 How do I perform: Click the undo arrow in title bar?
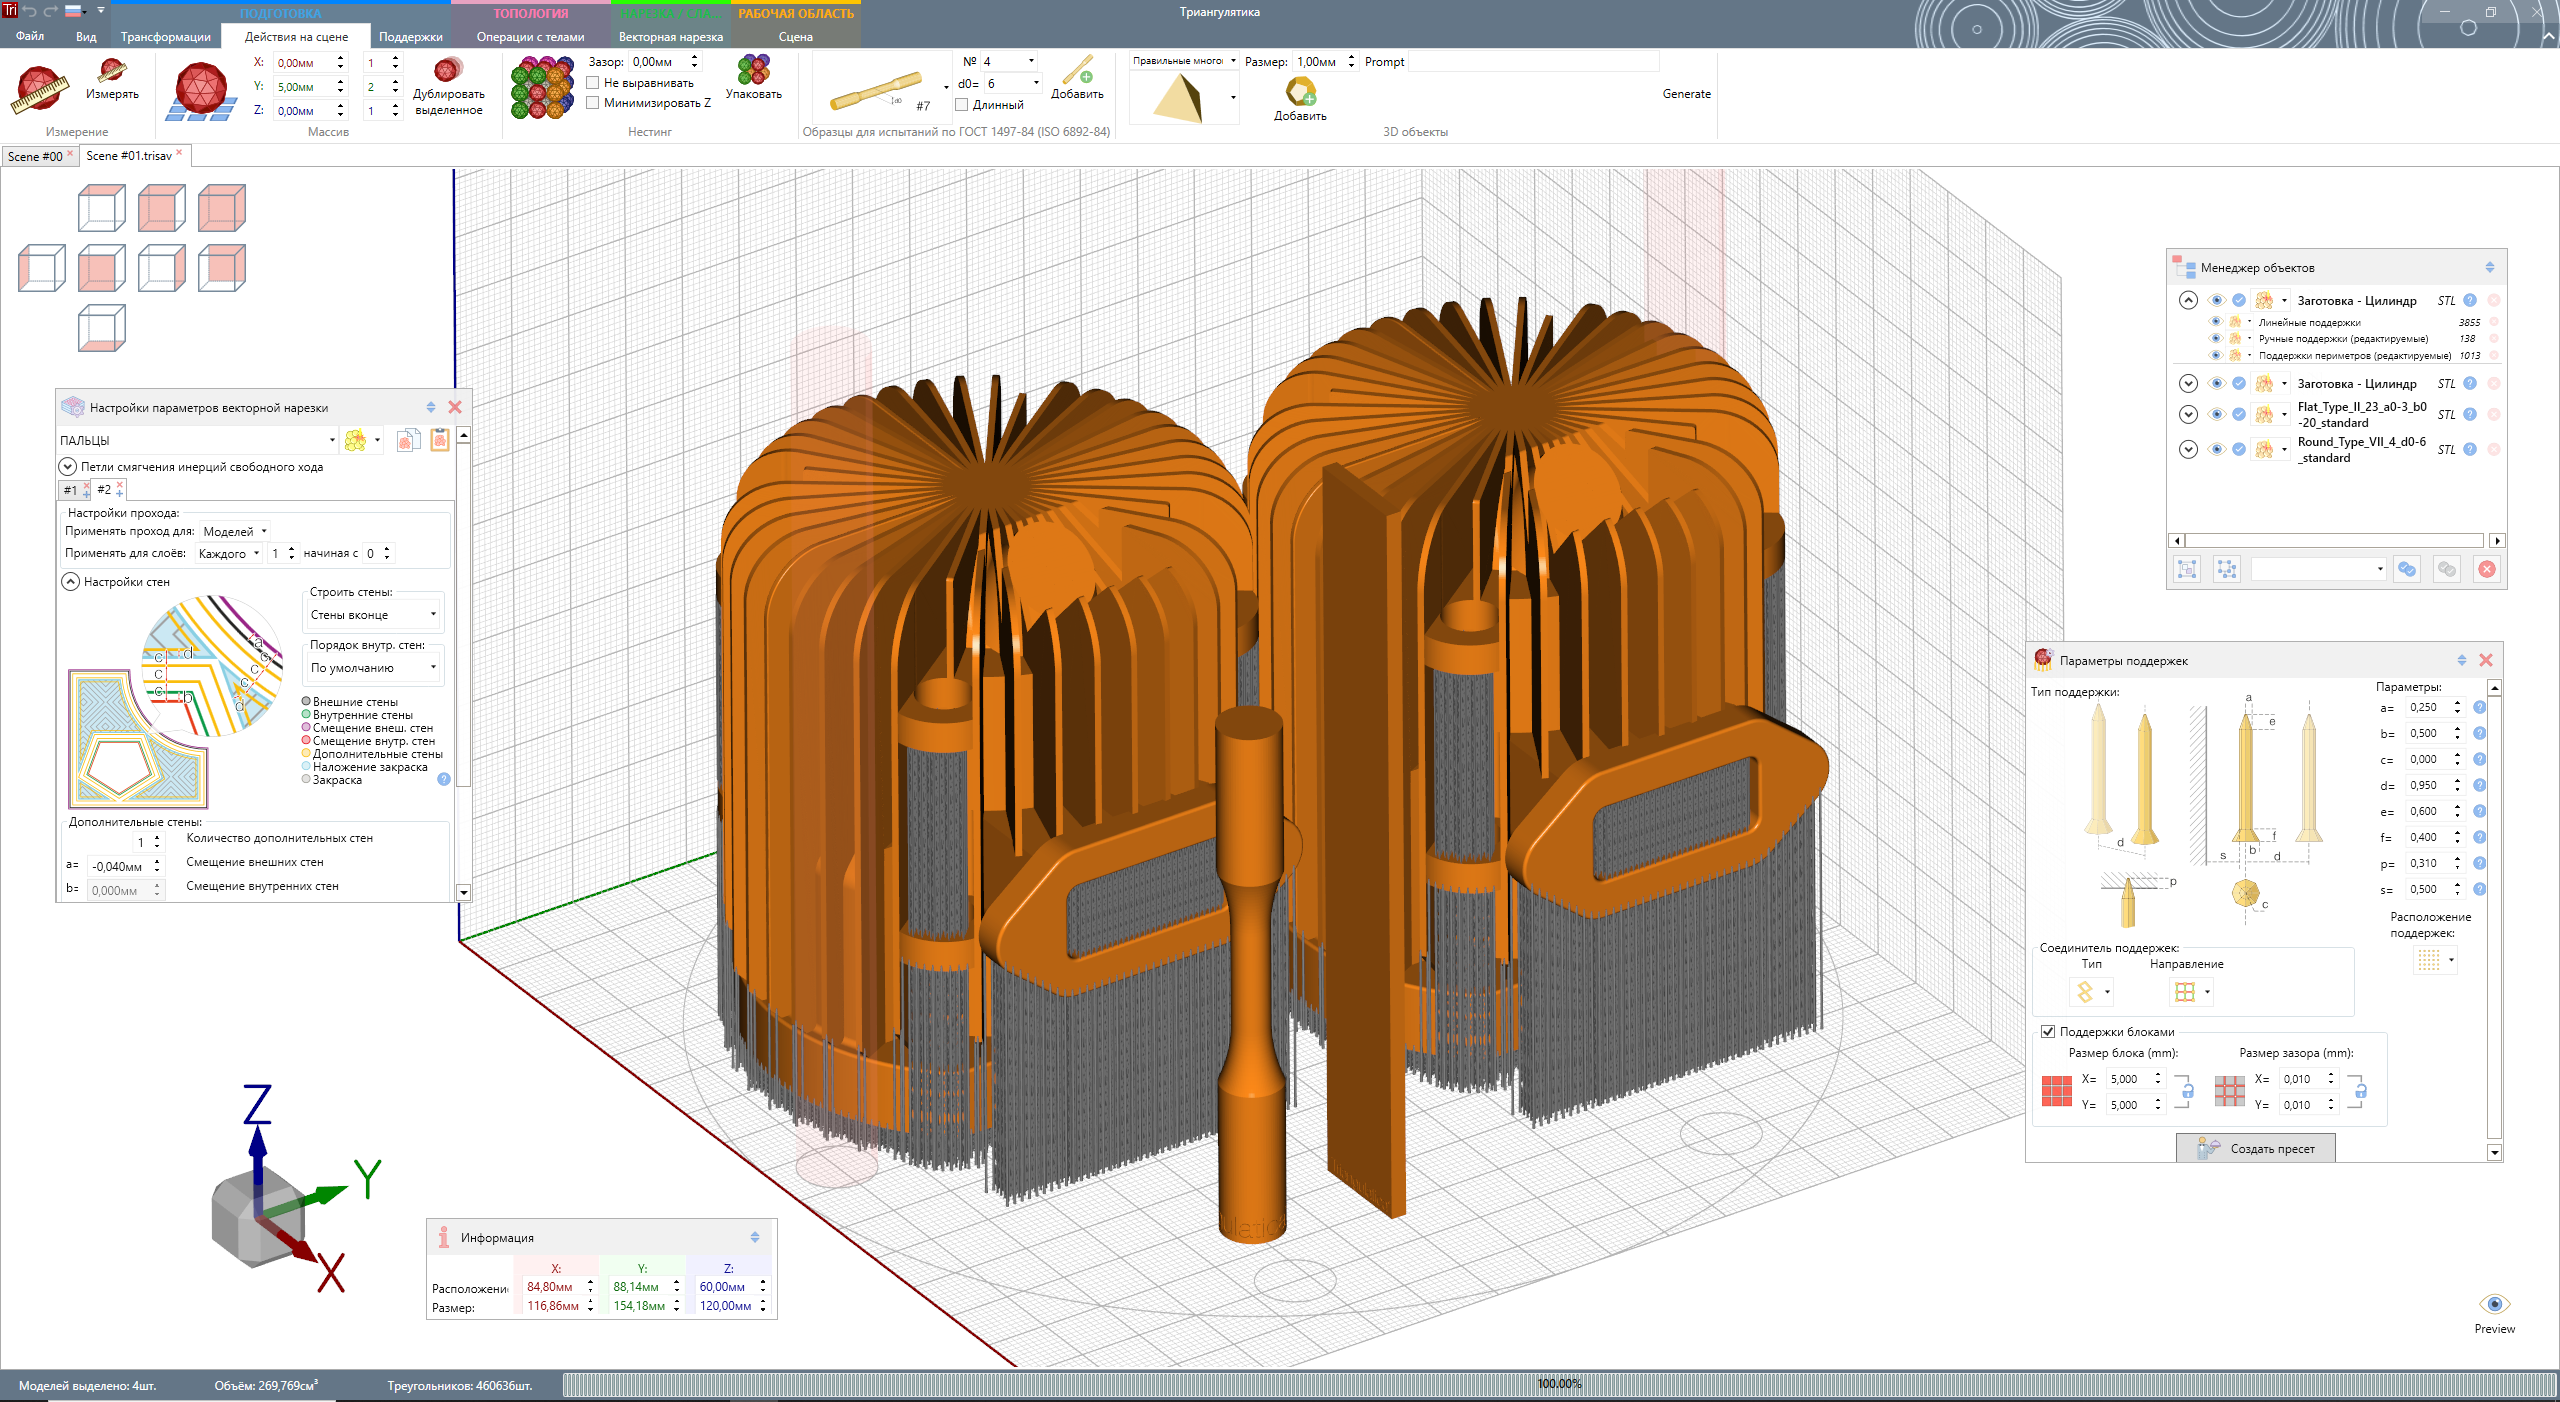[30, 11]
